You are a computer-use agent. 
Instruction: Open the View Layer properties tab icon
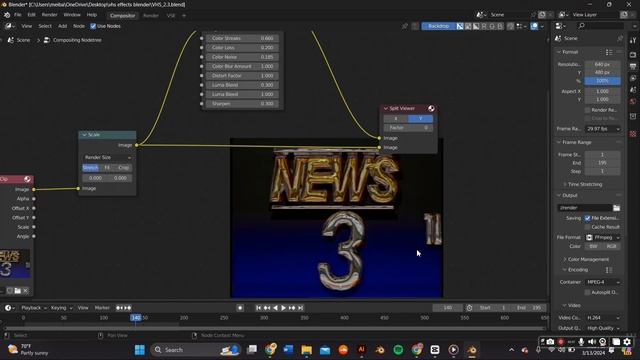pos(633,78)
